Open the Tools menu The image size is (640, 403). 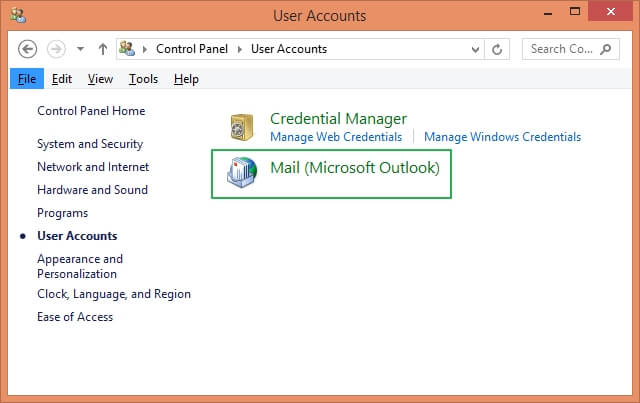143,79
